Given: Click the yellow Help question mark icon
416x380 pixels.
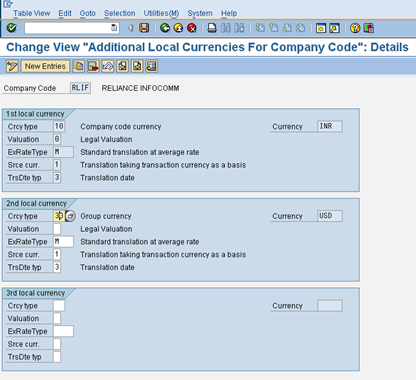Looking at the screenshot, I should pyautogui.click(x=355, y=28).
